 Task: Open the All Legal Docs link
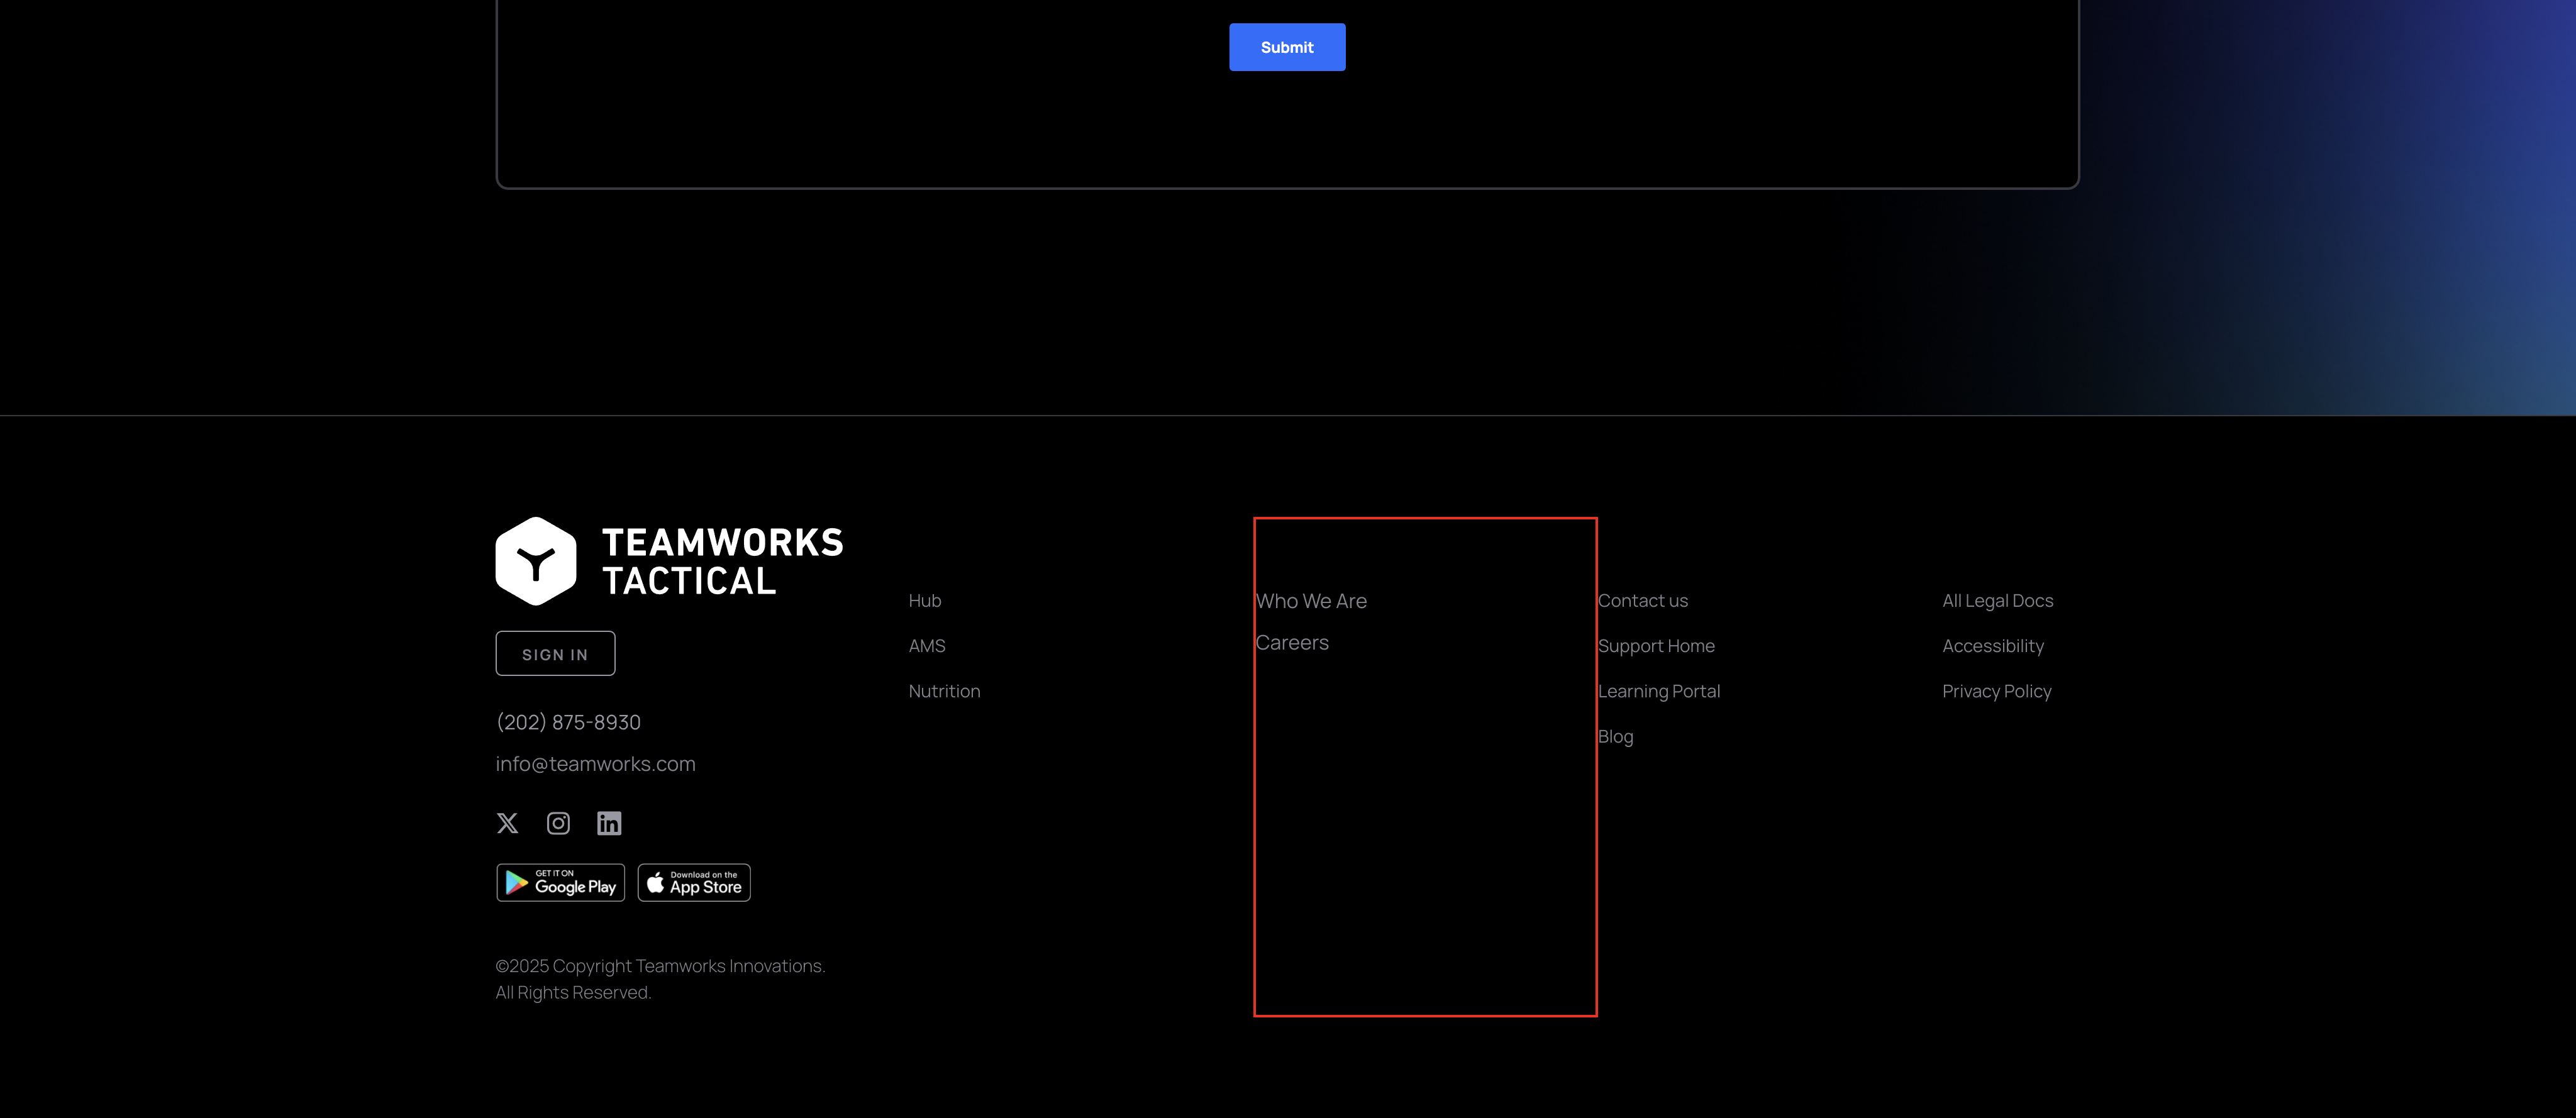click(1997, 601)
